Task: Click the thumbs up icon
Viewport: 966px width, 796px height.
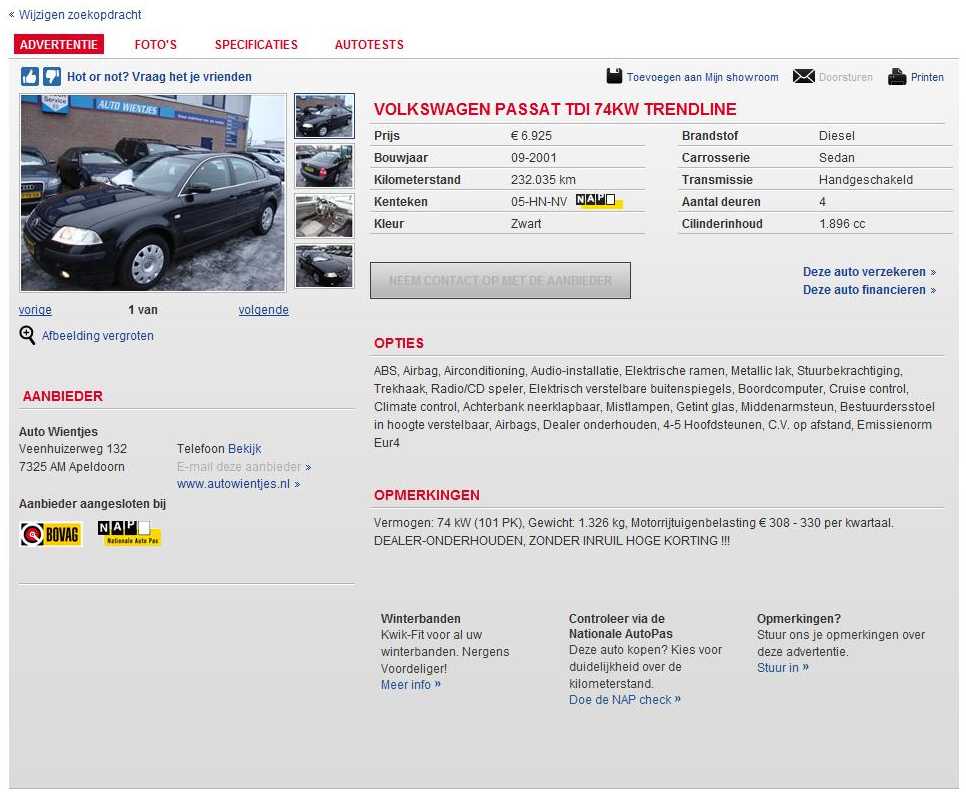Action: [30, 76]
